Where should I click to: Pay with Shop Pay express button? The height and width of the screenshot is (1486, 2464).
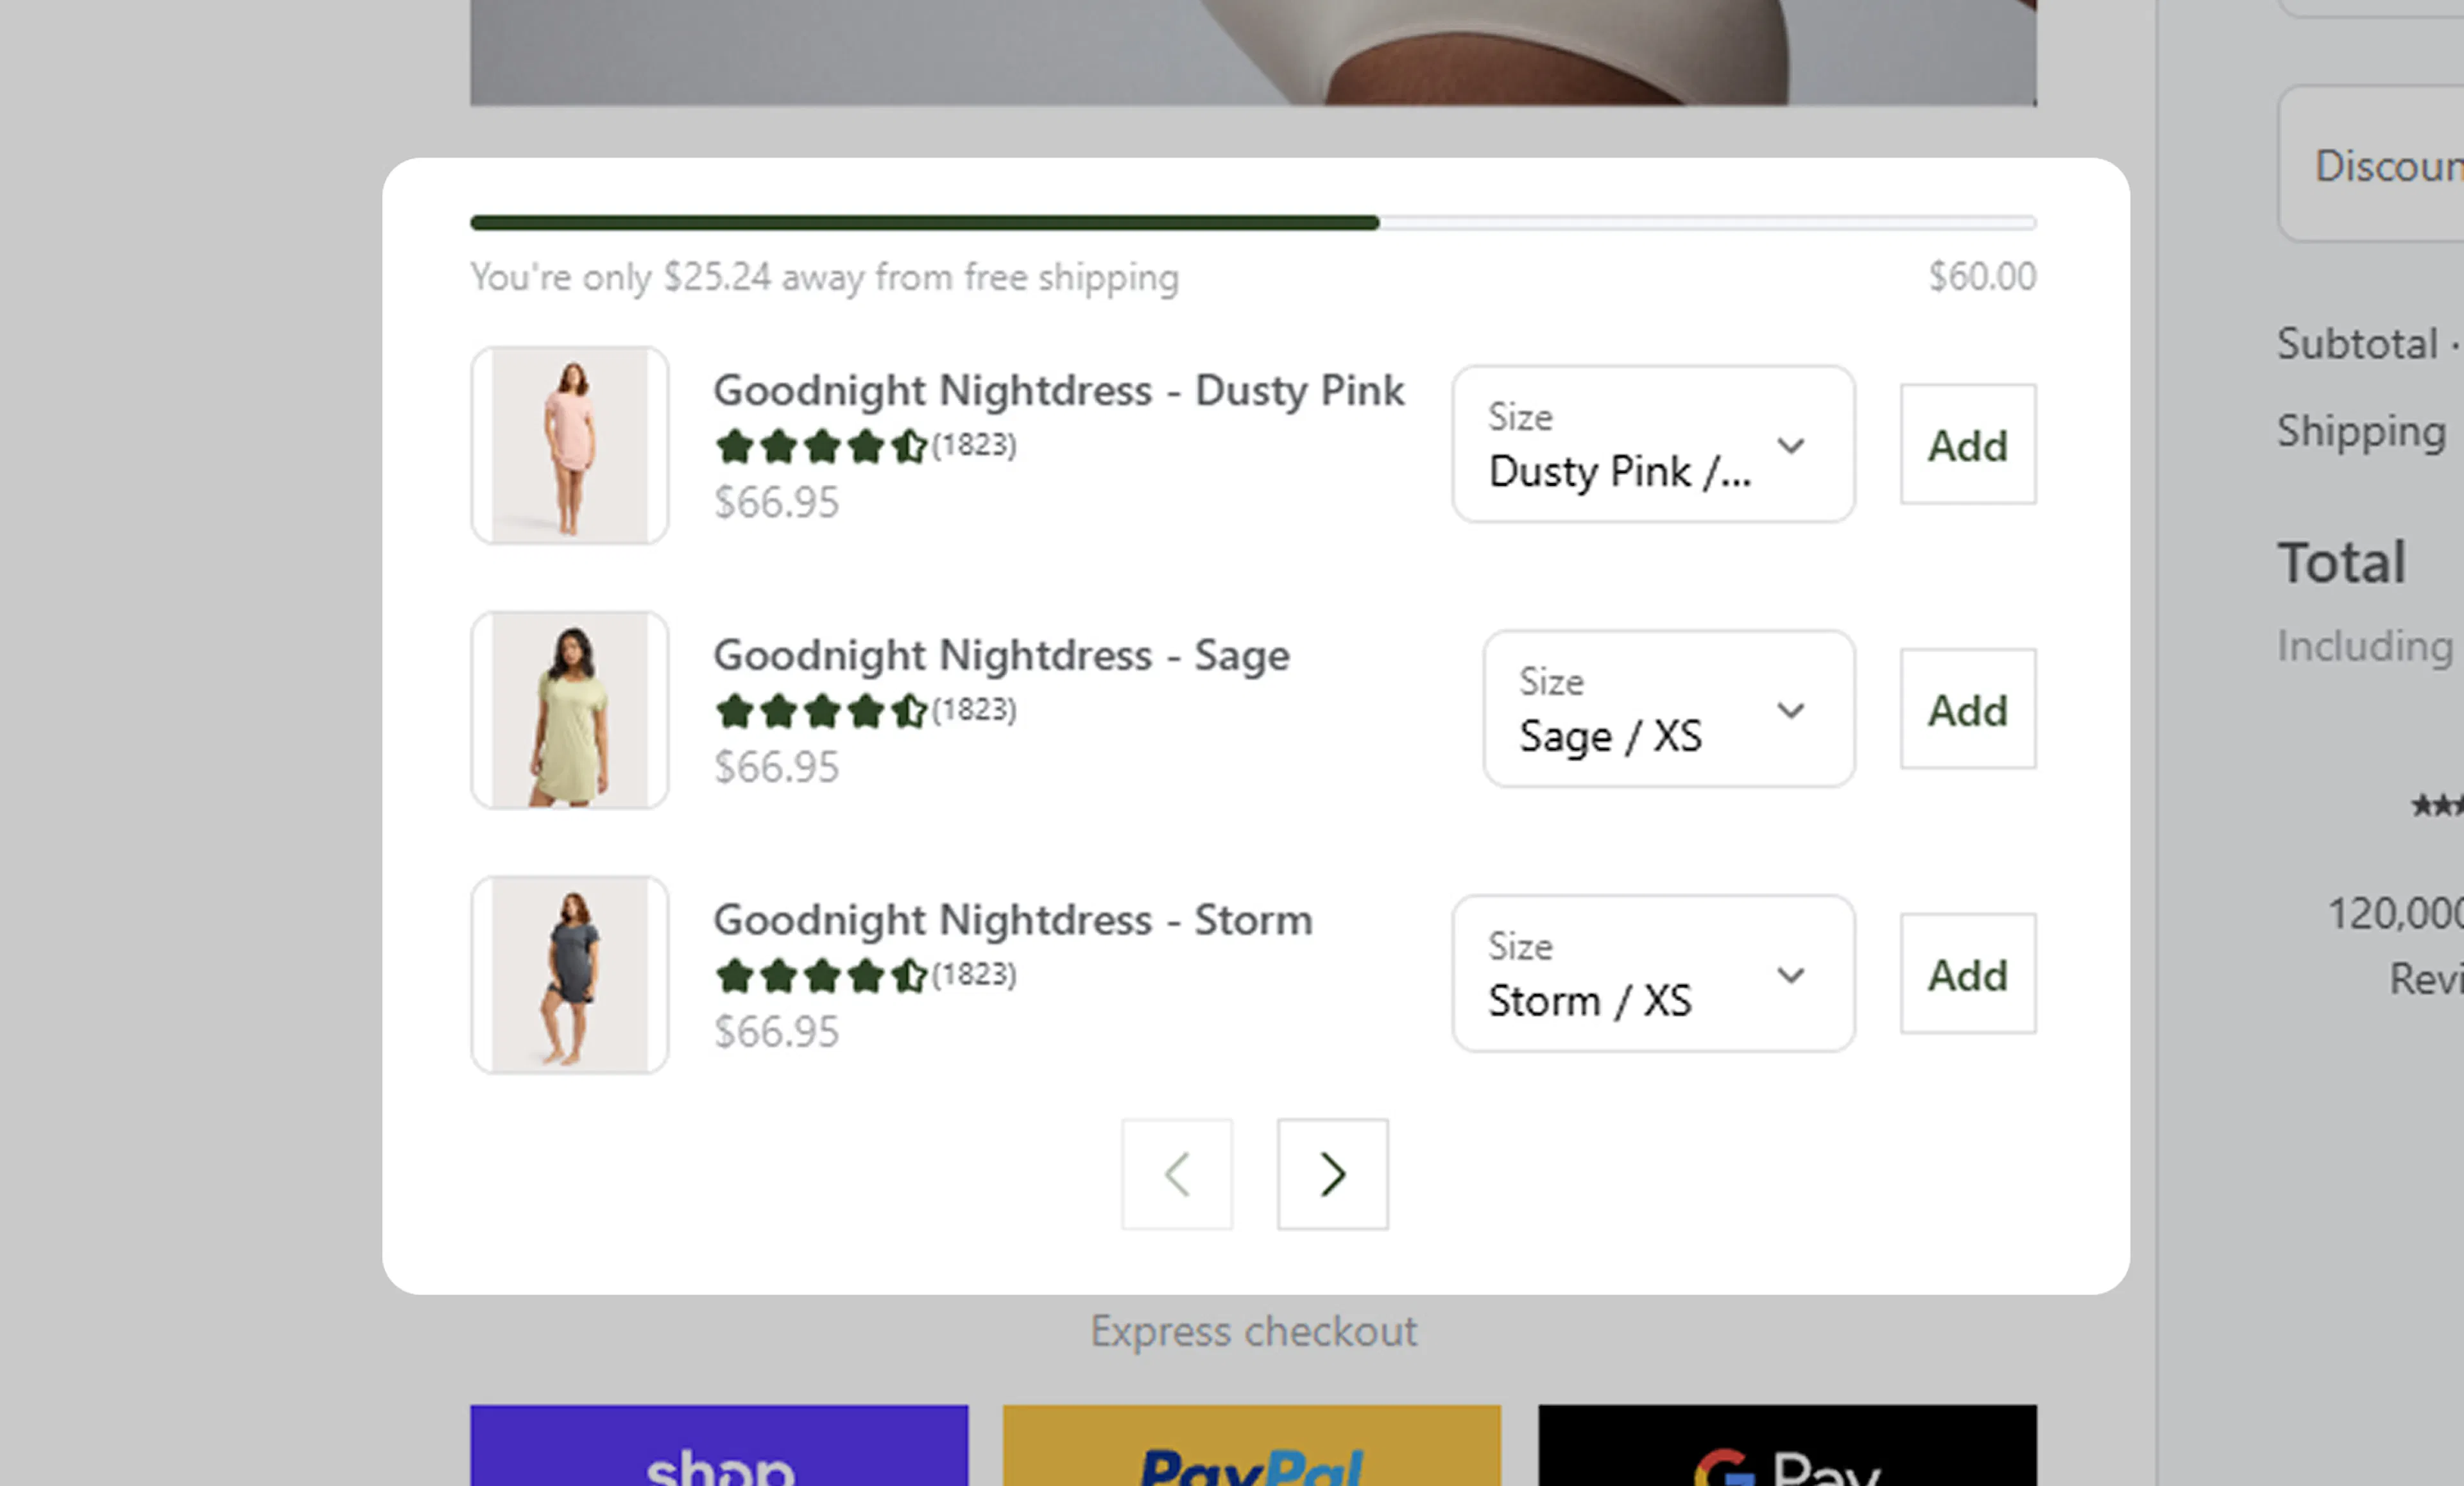pos(719,1446)
